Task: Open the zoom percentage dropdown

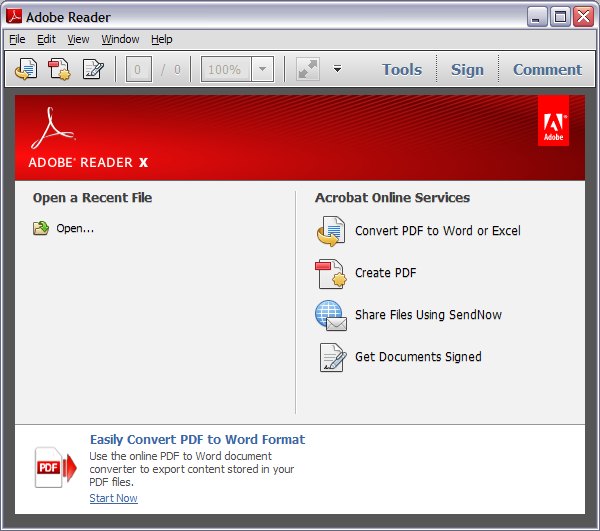Action: (x=263, y=69)
